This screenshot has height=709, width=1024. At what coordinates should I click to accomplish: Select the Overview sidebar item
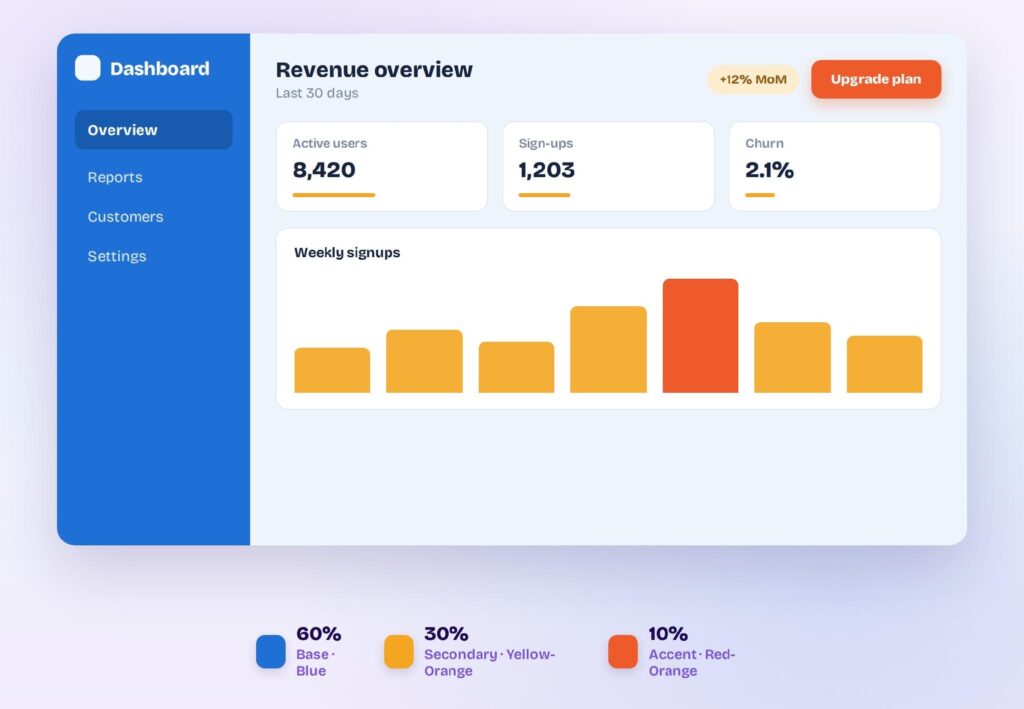153,130
